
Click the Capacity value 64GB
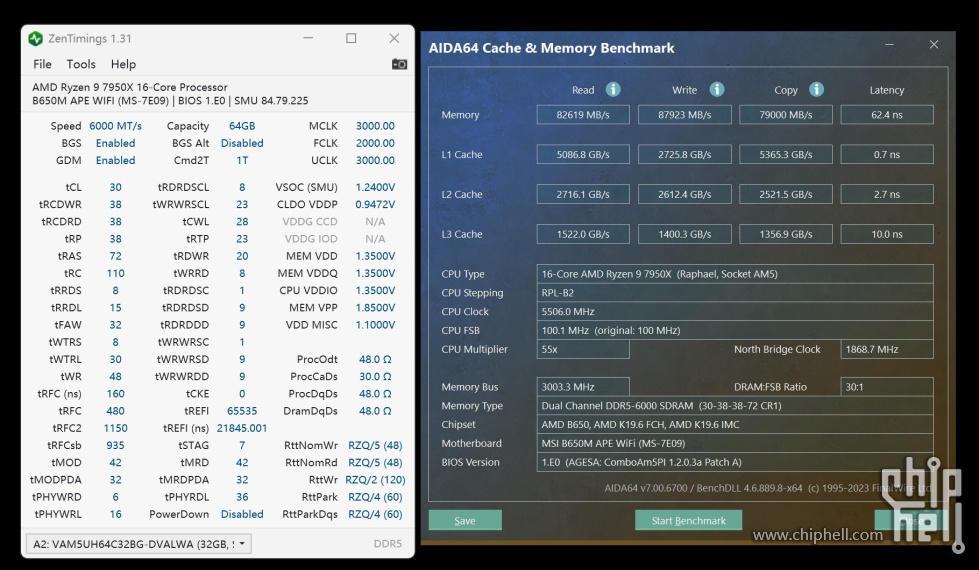242,126
